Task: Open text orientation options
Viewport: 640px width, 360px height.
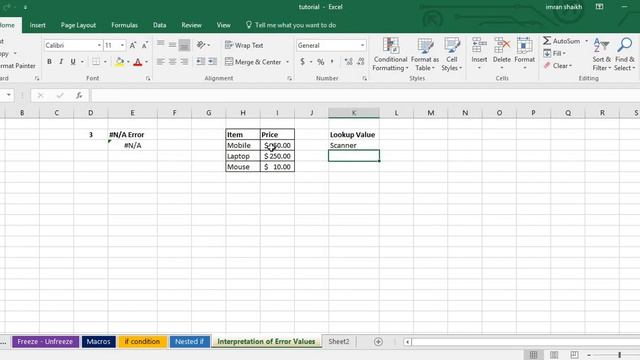Action: 203,45
